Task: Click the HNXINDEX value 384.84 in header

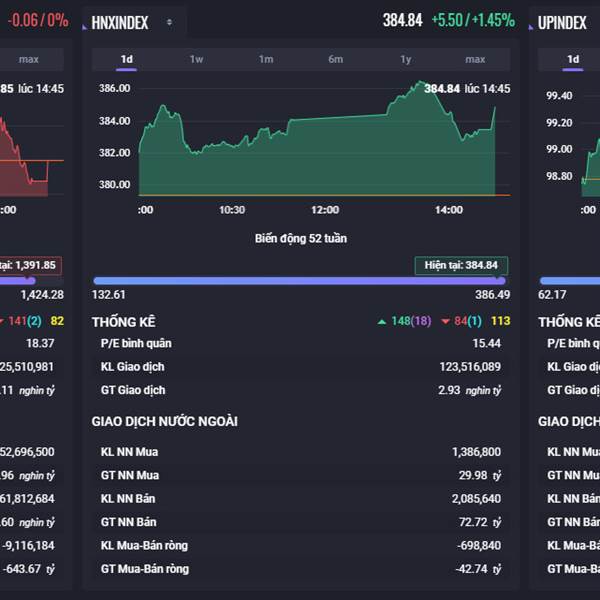Action: (403, 20)
